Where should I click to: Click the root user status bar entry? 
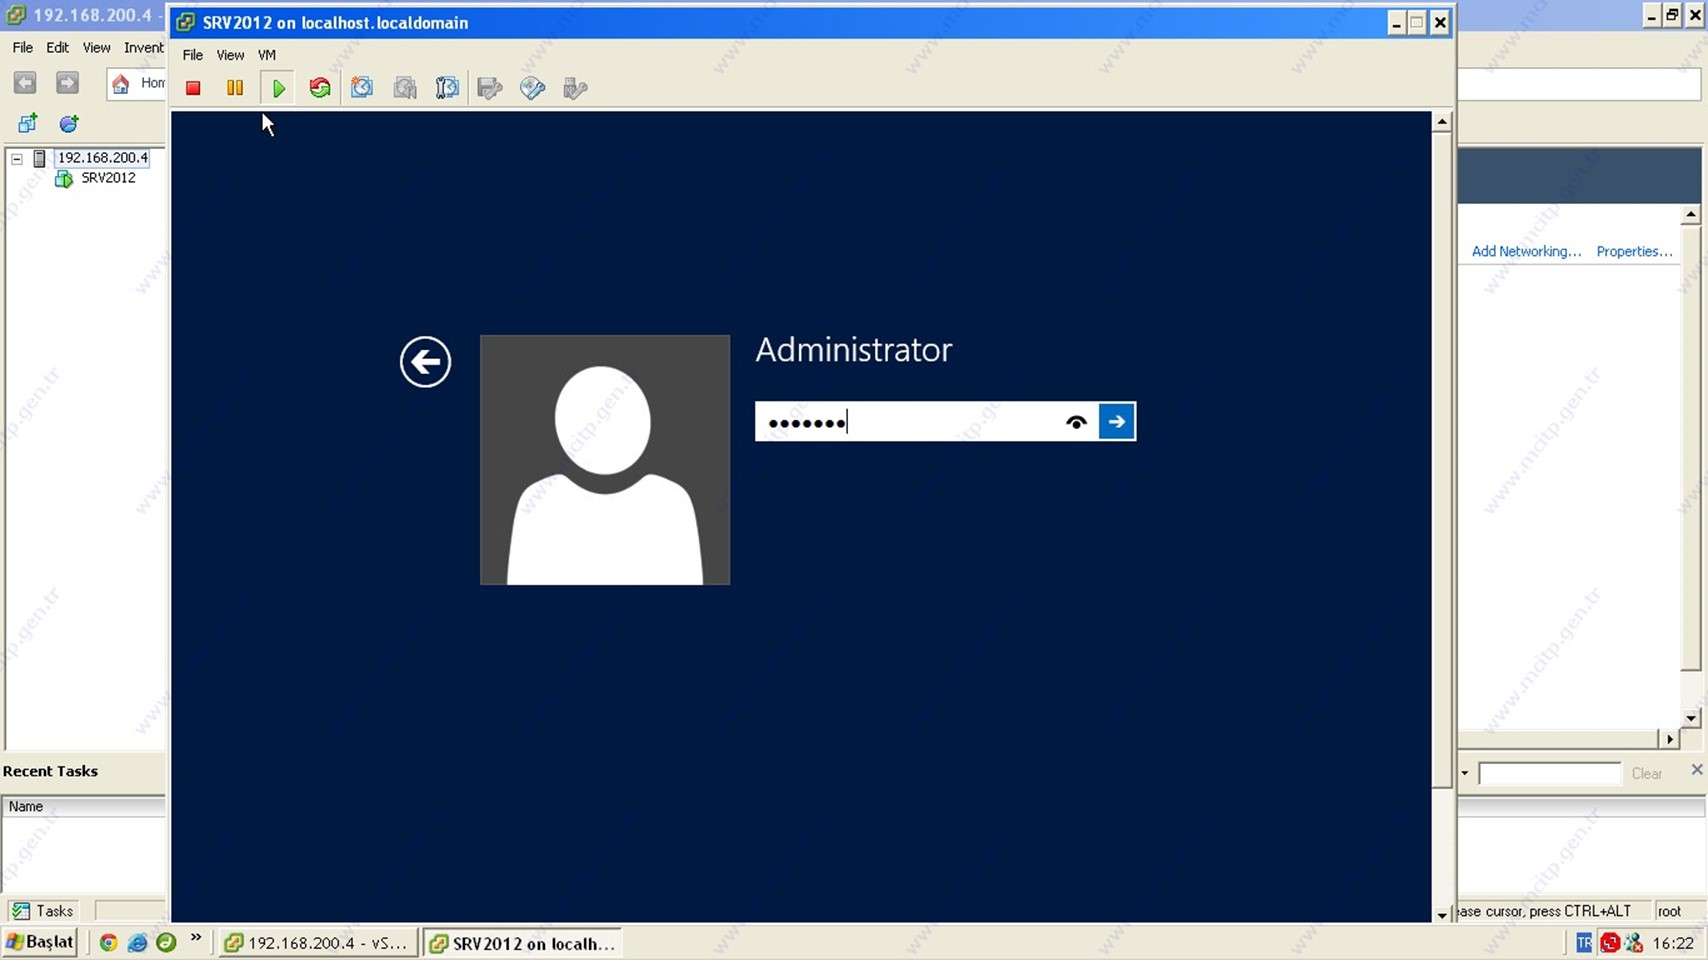tap(1669, 911)
